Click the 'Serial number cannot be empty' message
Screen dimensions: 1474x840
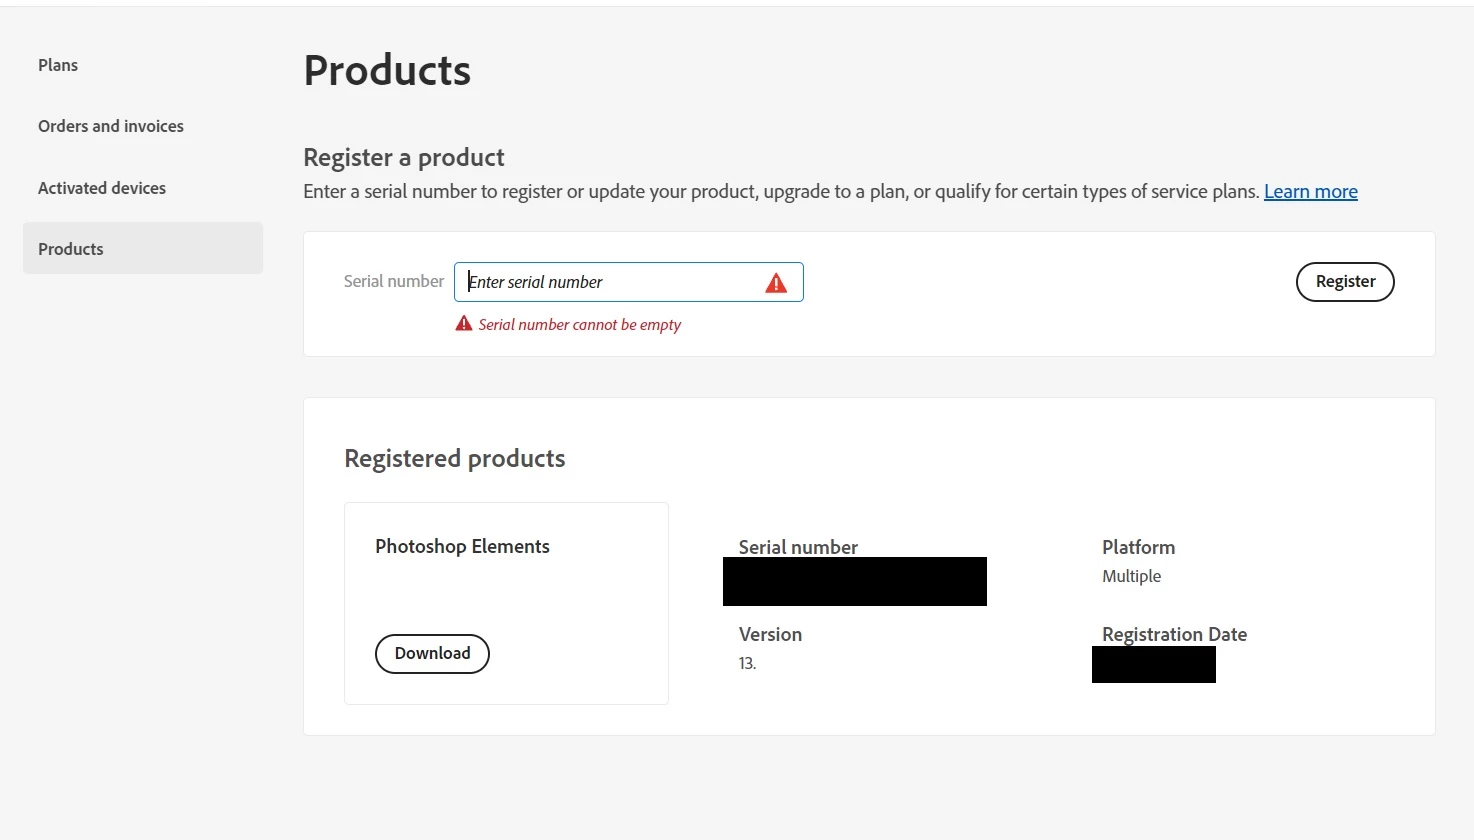click(580, 324)
